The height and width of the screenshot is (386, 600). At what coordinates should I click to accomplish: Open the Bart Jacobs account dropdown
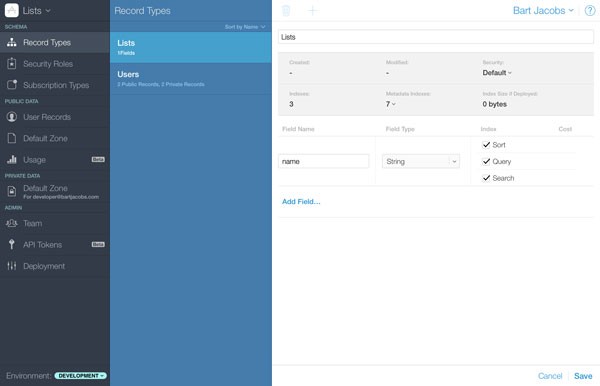(x=543, y=11)
